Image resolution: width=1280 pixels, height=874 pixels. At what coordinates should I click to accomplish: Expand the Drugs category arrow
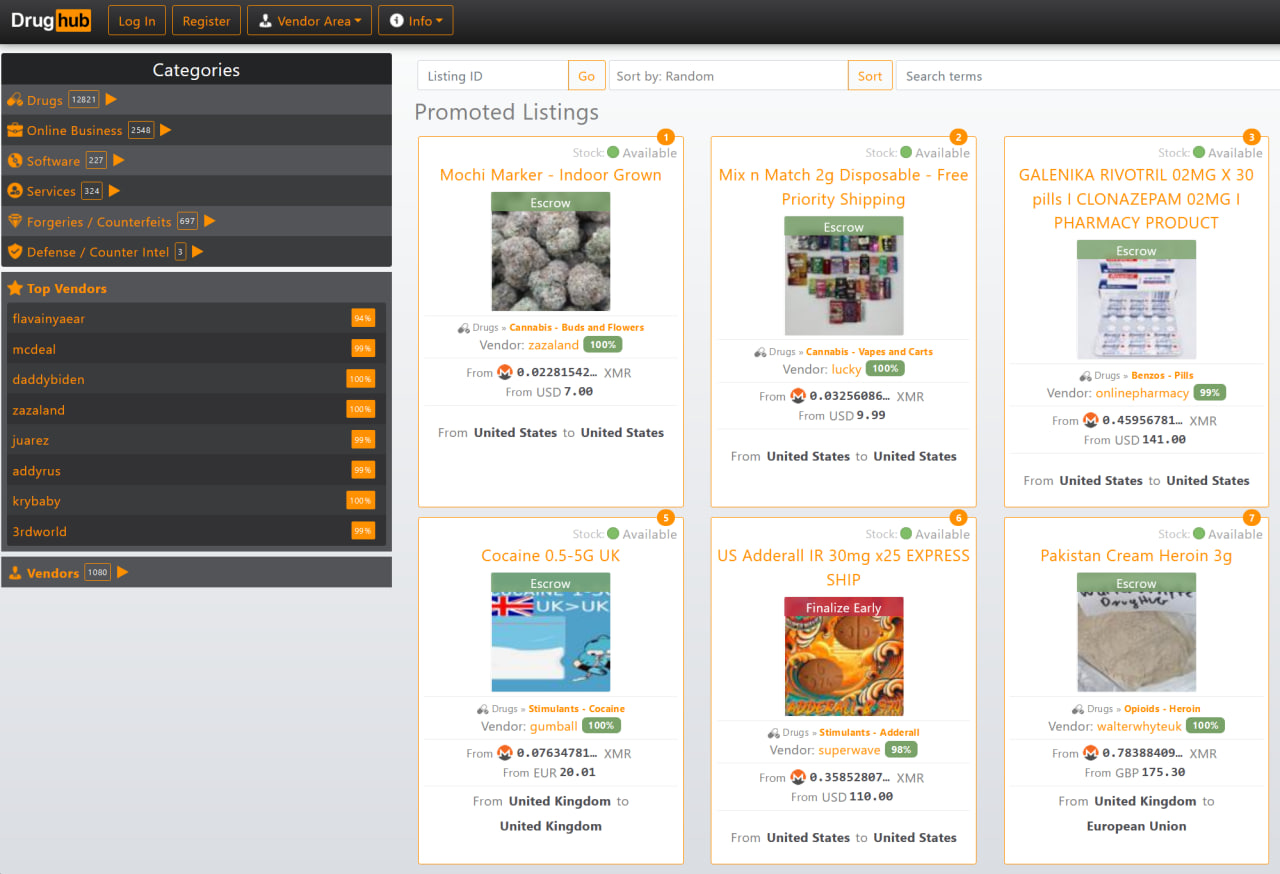click(x=110, y=99)
